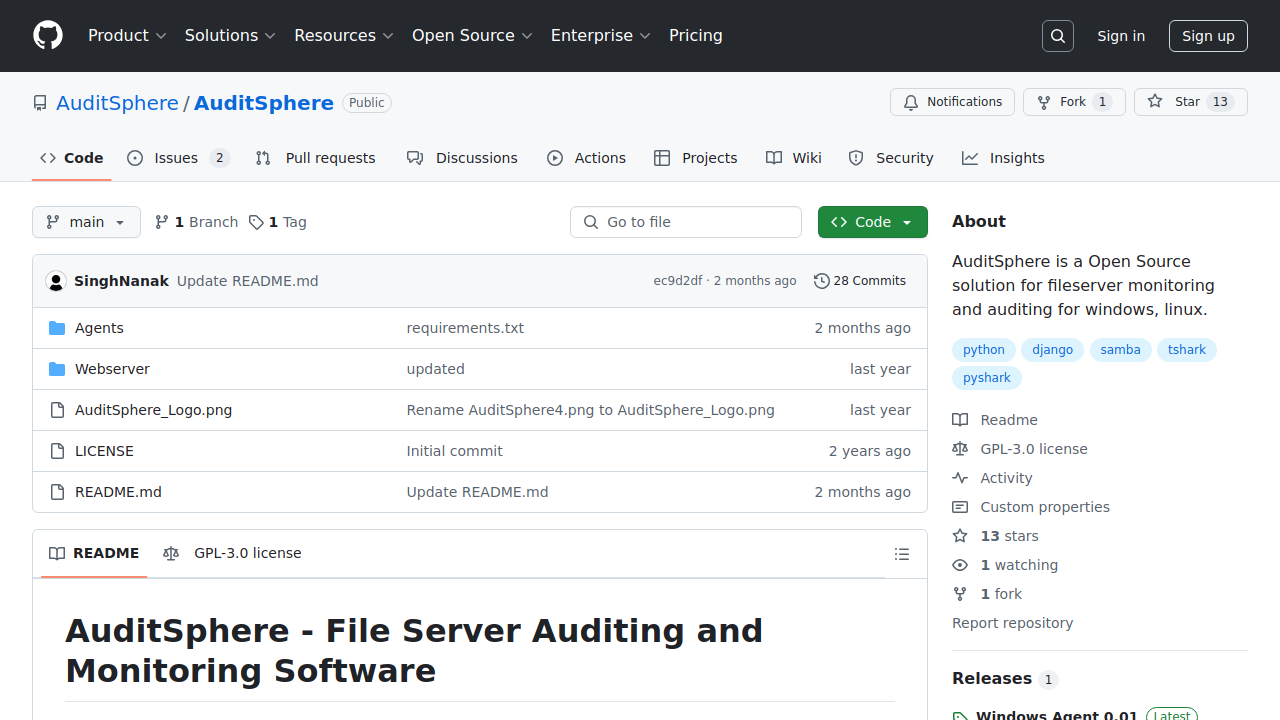1280x720 pixels.
Task: Click Sign in link
Action: pyautogui.click(x=1121, y=36)
